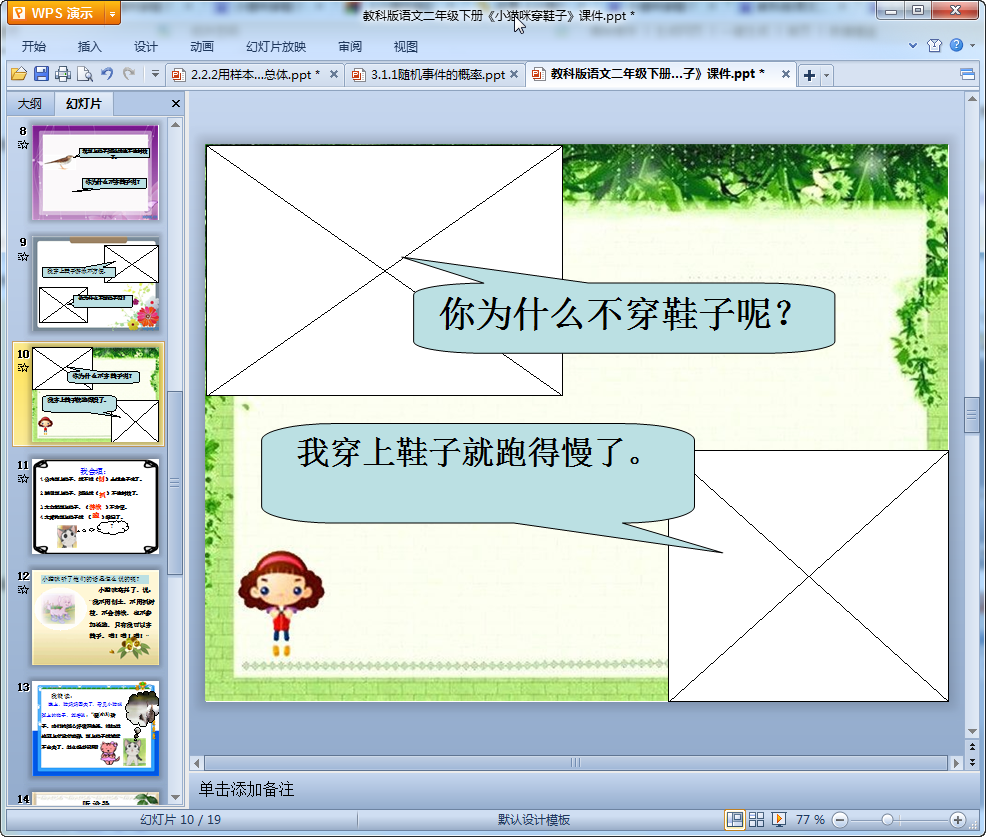Start slideshow from the status bar icon
The height and width of the screenshot is (837, 986).
[x=778, y=819]
